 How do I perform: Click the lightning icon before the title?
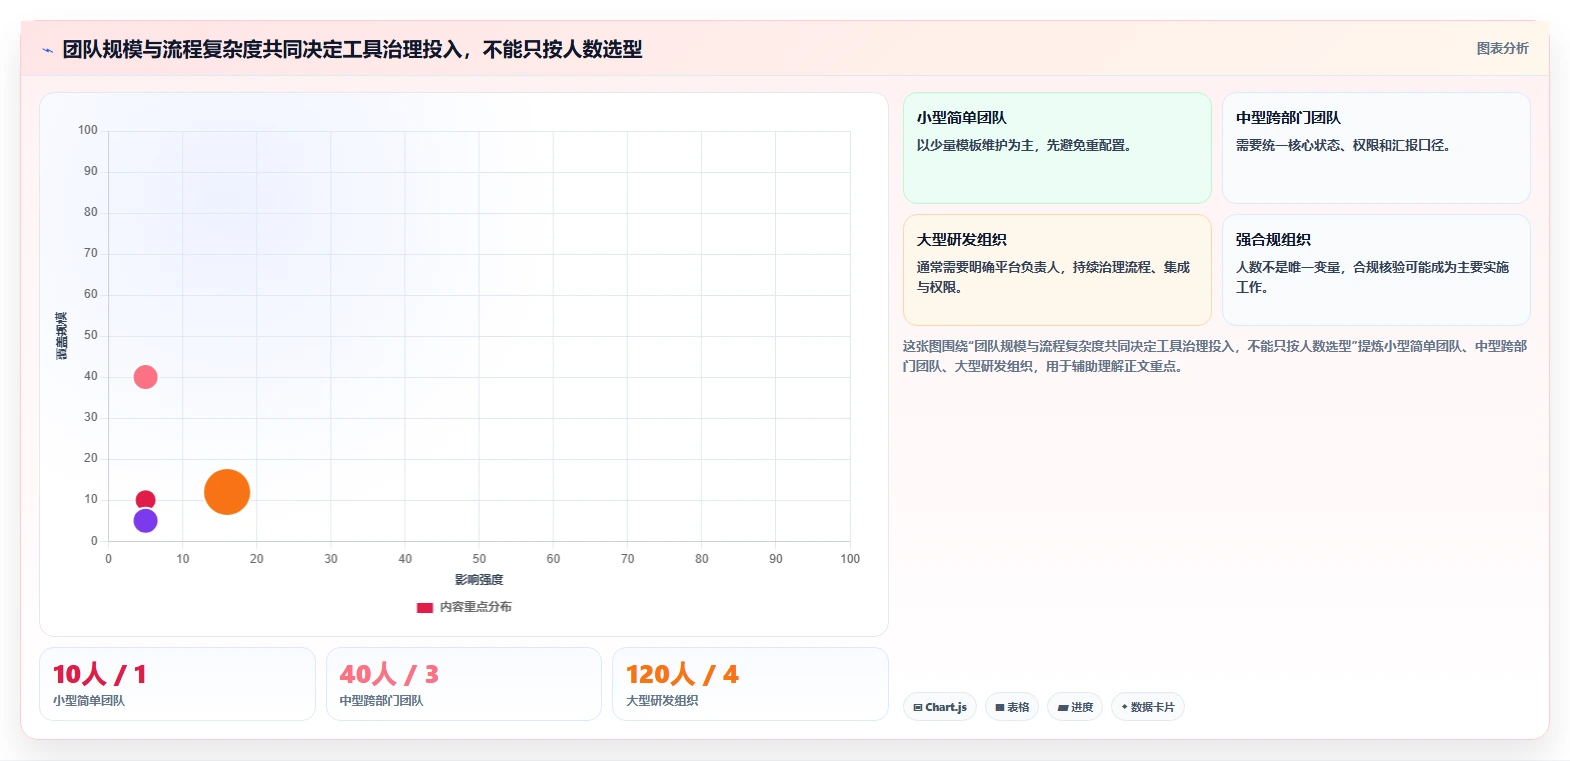pos(47,50)
